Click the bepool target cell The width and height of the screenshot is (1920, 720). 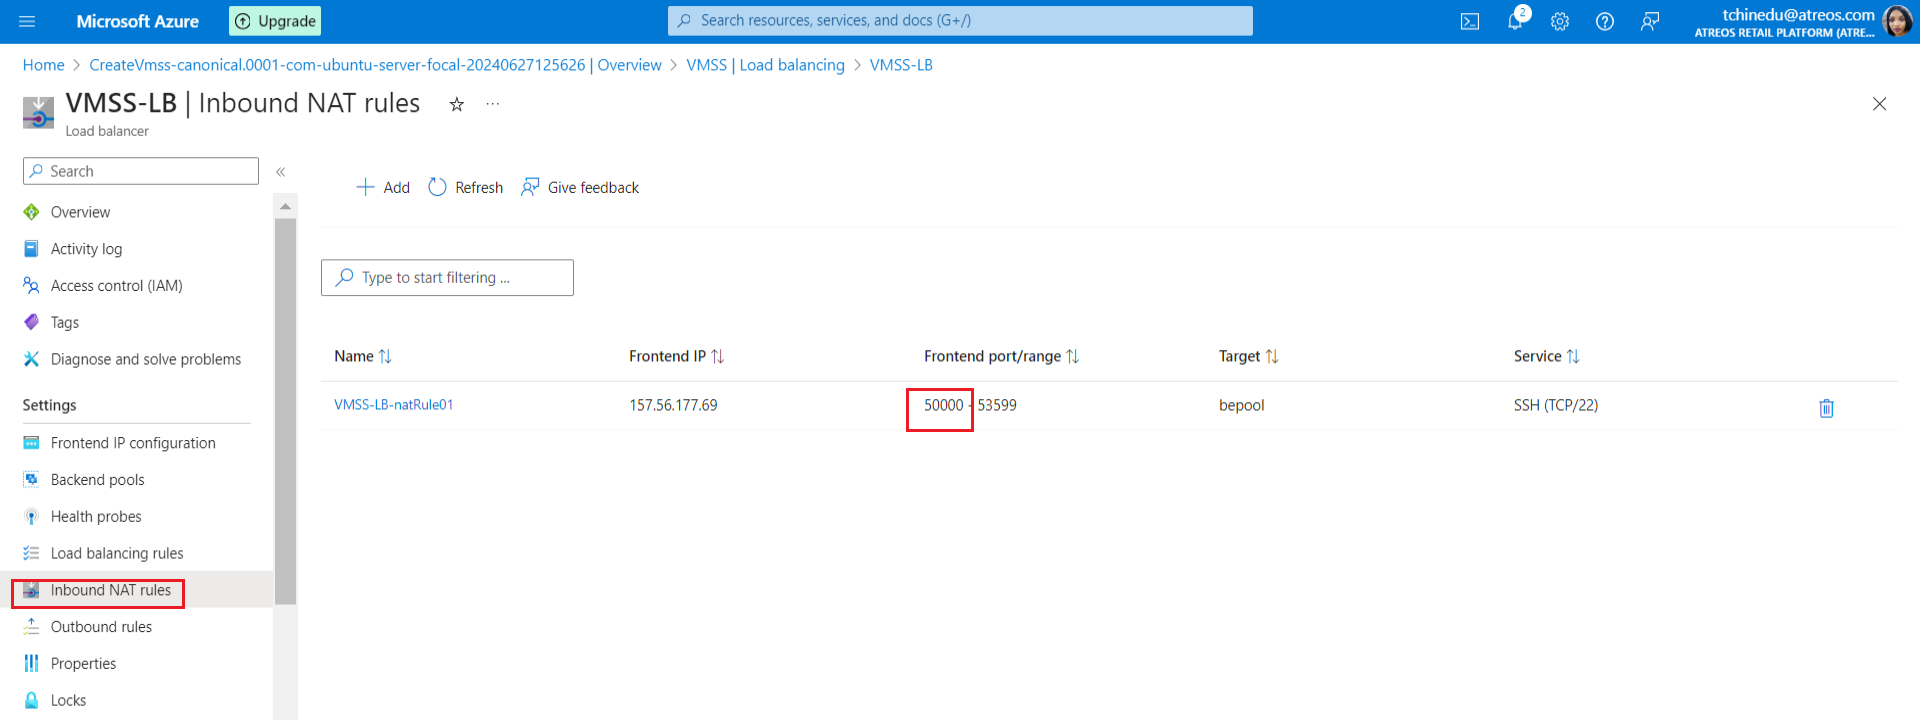pyautogui.click(x=1242, y=405)
